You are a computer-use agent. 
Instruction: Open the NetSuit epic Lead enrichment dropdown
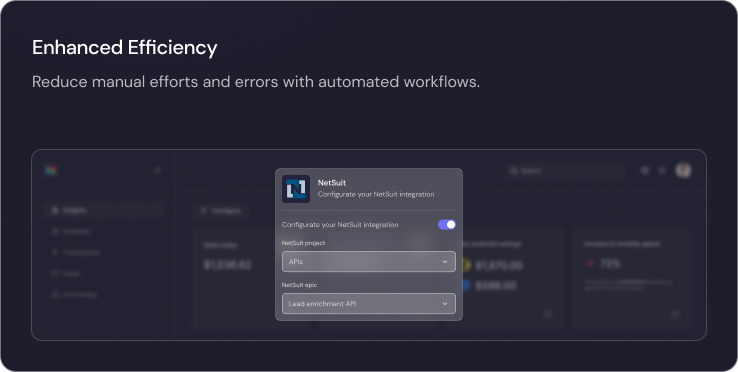coord(369,304)
